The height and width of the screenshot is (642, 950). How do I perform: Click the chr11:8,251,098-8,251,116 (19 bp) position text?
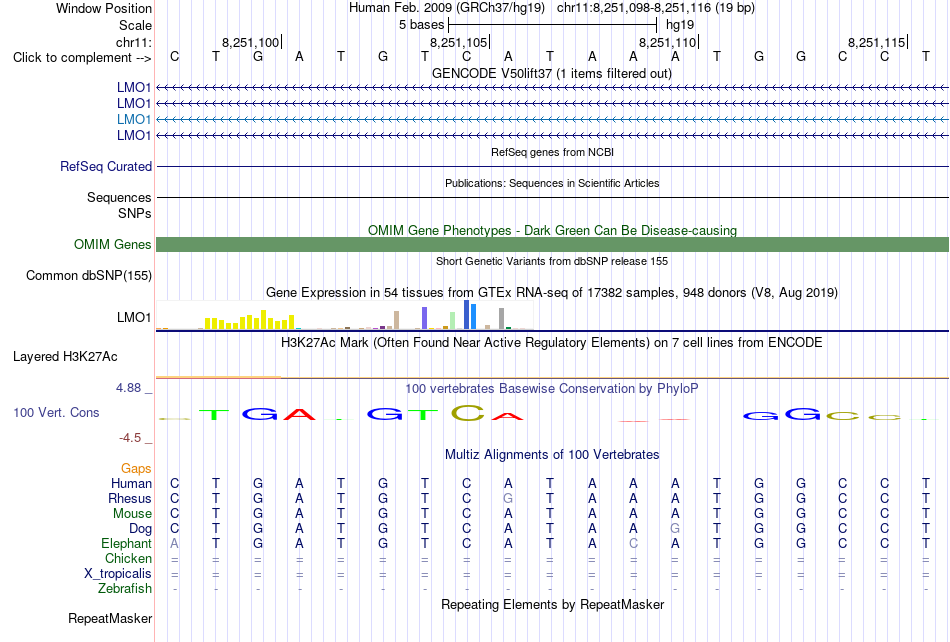(656, 8)
